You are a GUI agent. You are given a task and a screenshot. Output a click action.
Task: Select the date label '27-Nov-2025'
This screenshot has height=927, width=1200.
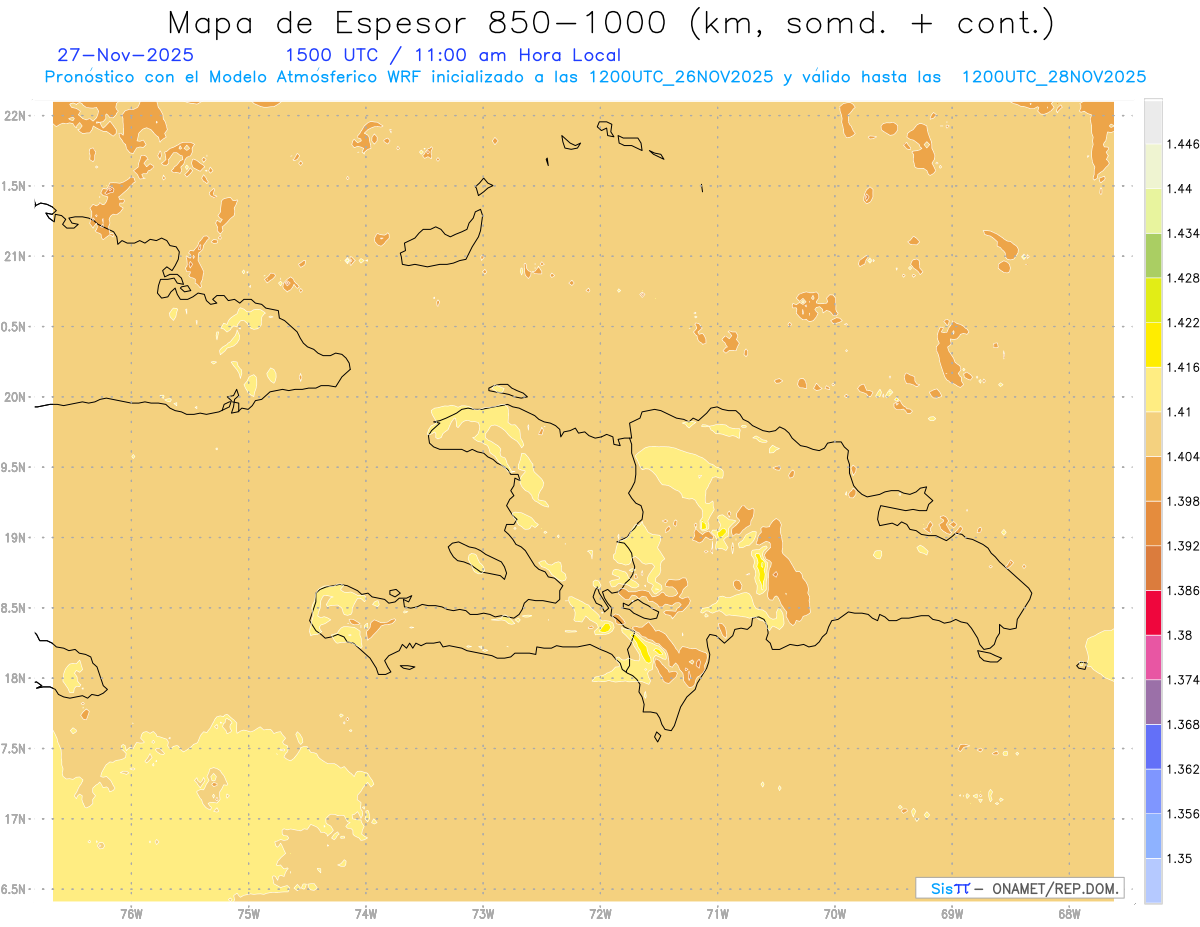pos(126,55)
